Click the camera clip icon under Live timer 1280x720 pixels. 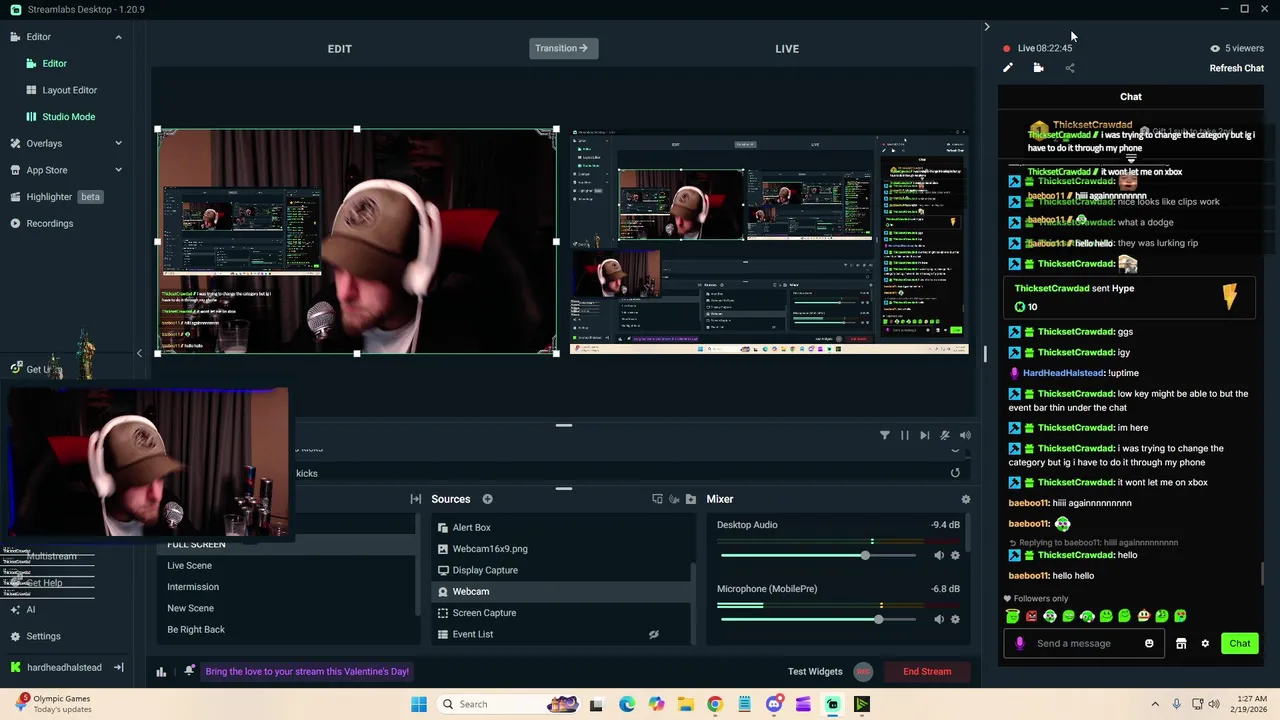1038,68
